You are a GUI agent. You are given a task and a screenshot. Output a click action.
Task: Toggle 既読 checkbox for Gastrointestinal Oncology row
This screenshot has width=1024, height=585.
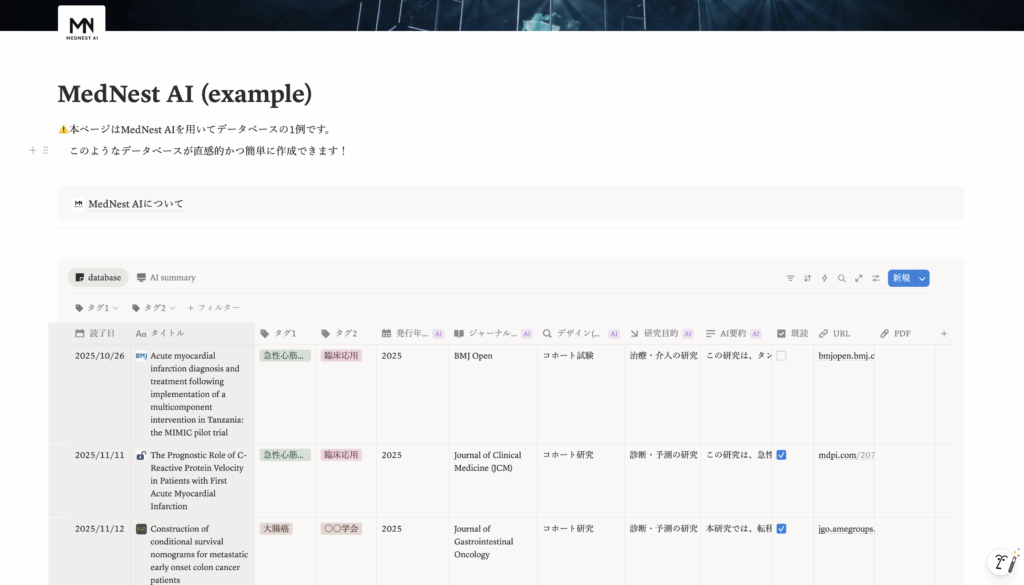coord(781,529)
